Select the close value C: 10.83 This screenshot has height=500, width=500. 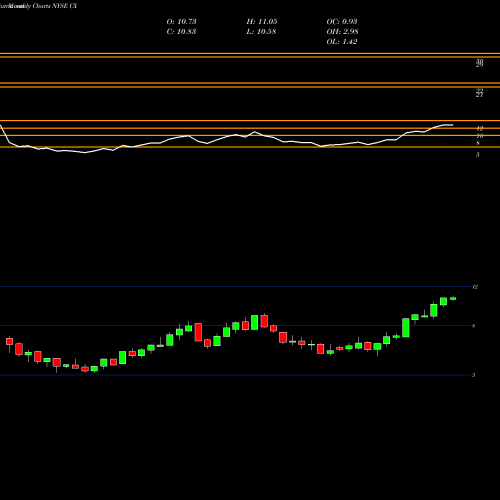181,32
